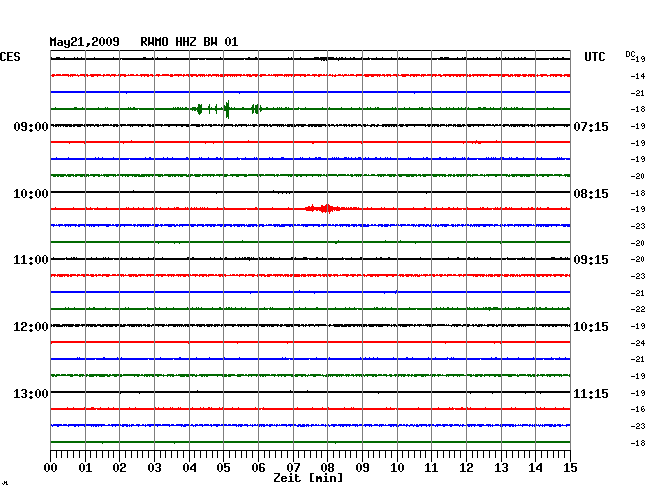Screen dimensions: 650x494
Task: Click minute label 08 on time axis
Action: pyautogui.click(x=327, y=468)
